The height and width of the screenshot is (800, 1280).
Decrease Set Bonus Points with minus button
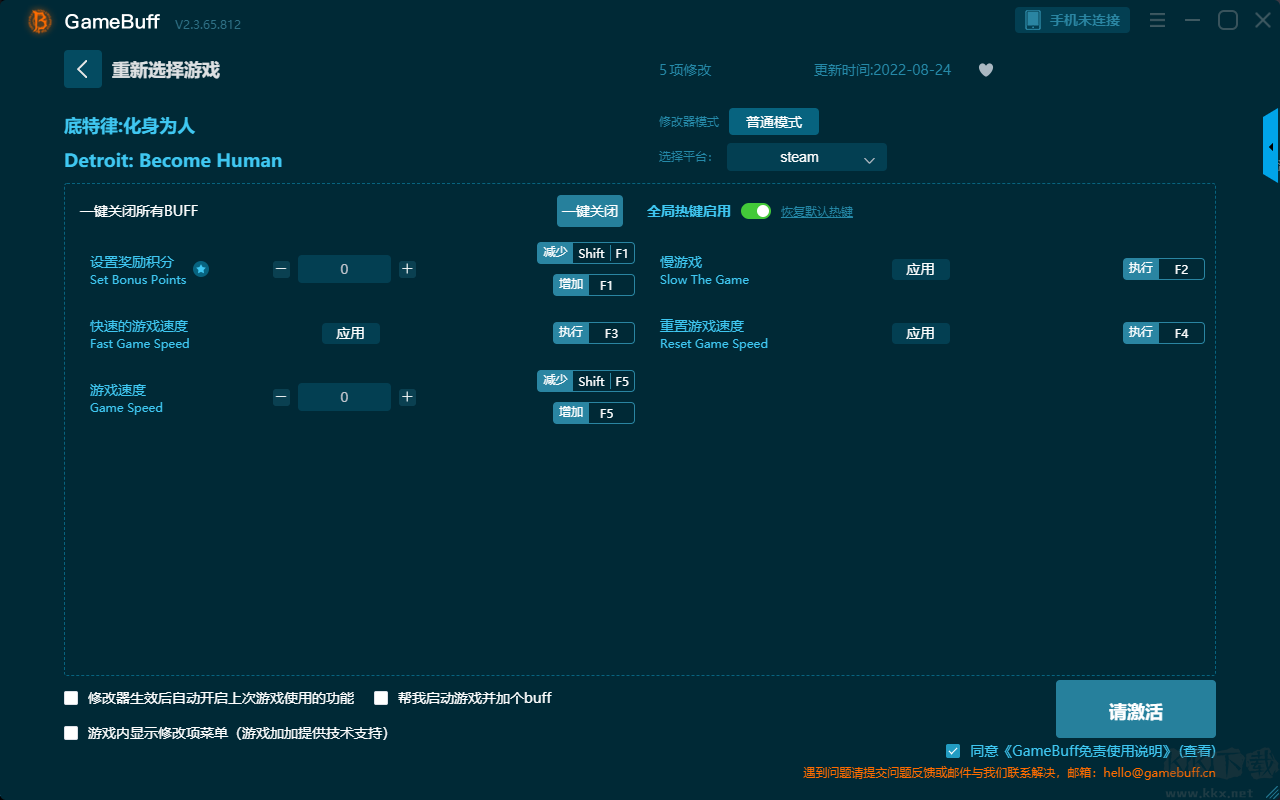pyautogui.click(x=281, y=269)
